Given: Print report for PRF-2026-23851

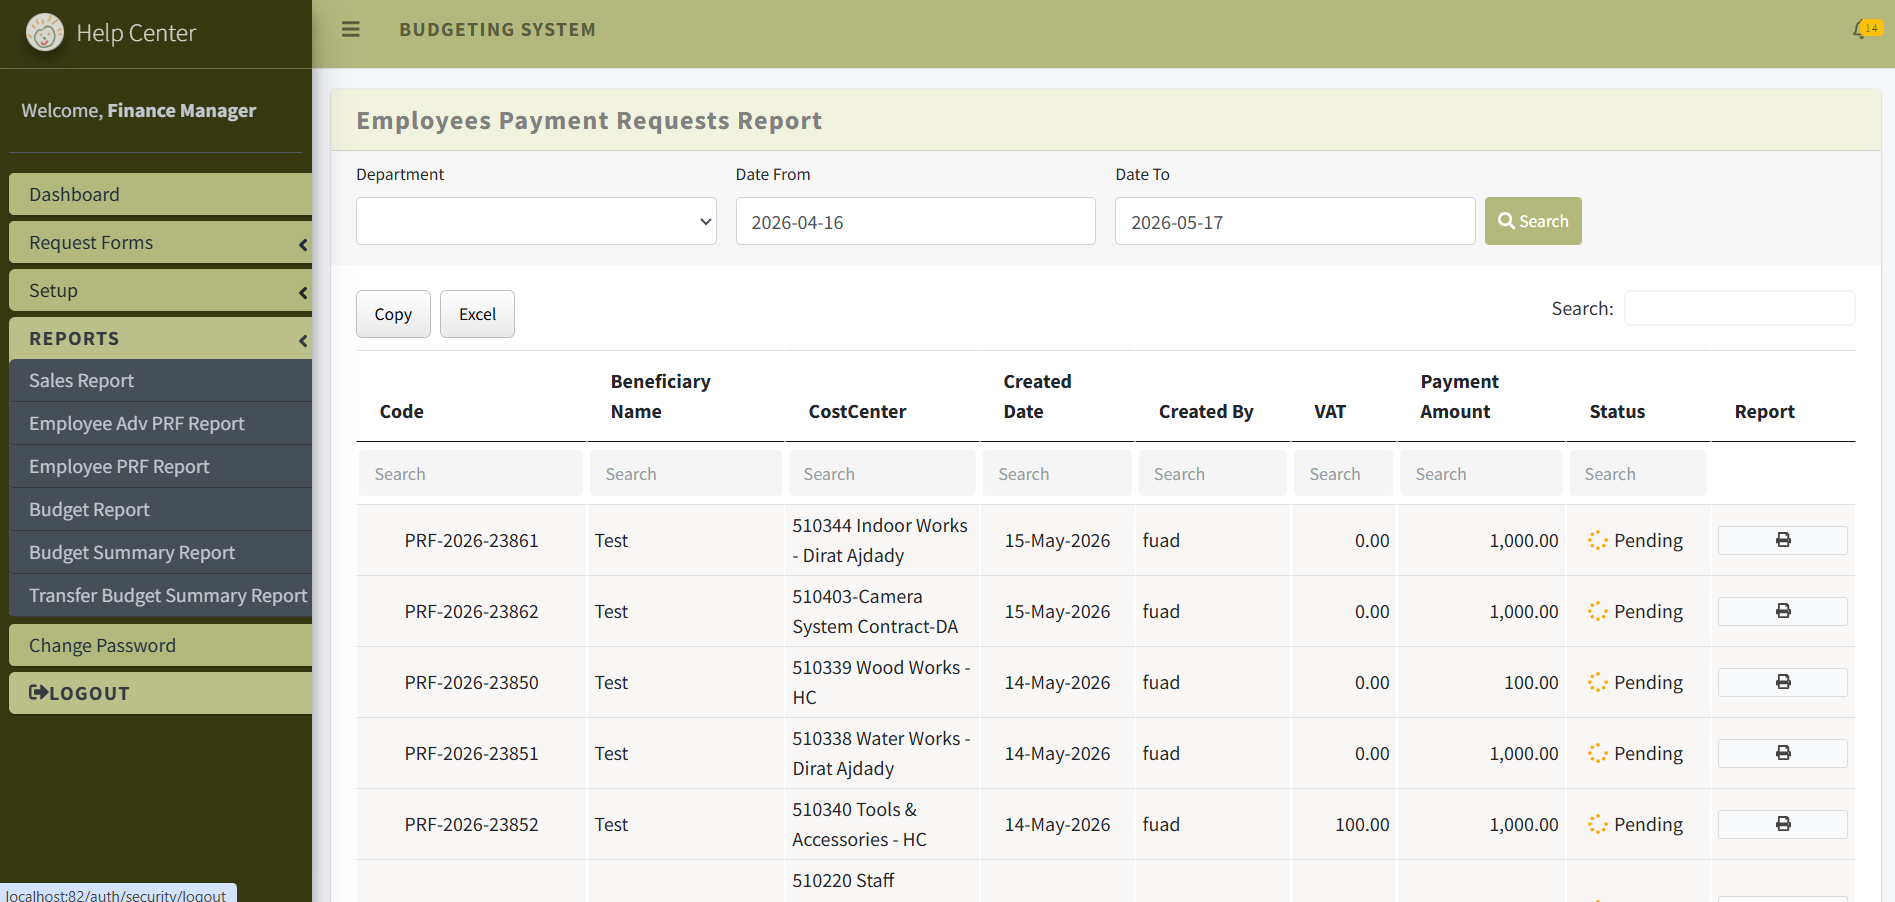Looking at the screenshot, I should [x=1782, y=753].
